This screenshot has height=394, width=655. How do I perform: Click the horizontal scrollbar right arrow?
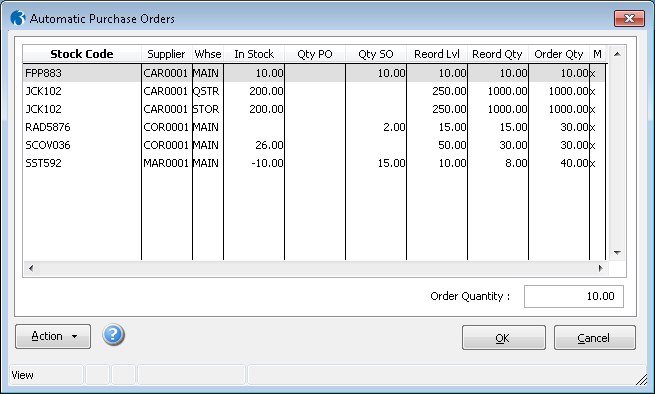pos(600,268)
